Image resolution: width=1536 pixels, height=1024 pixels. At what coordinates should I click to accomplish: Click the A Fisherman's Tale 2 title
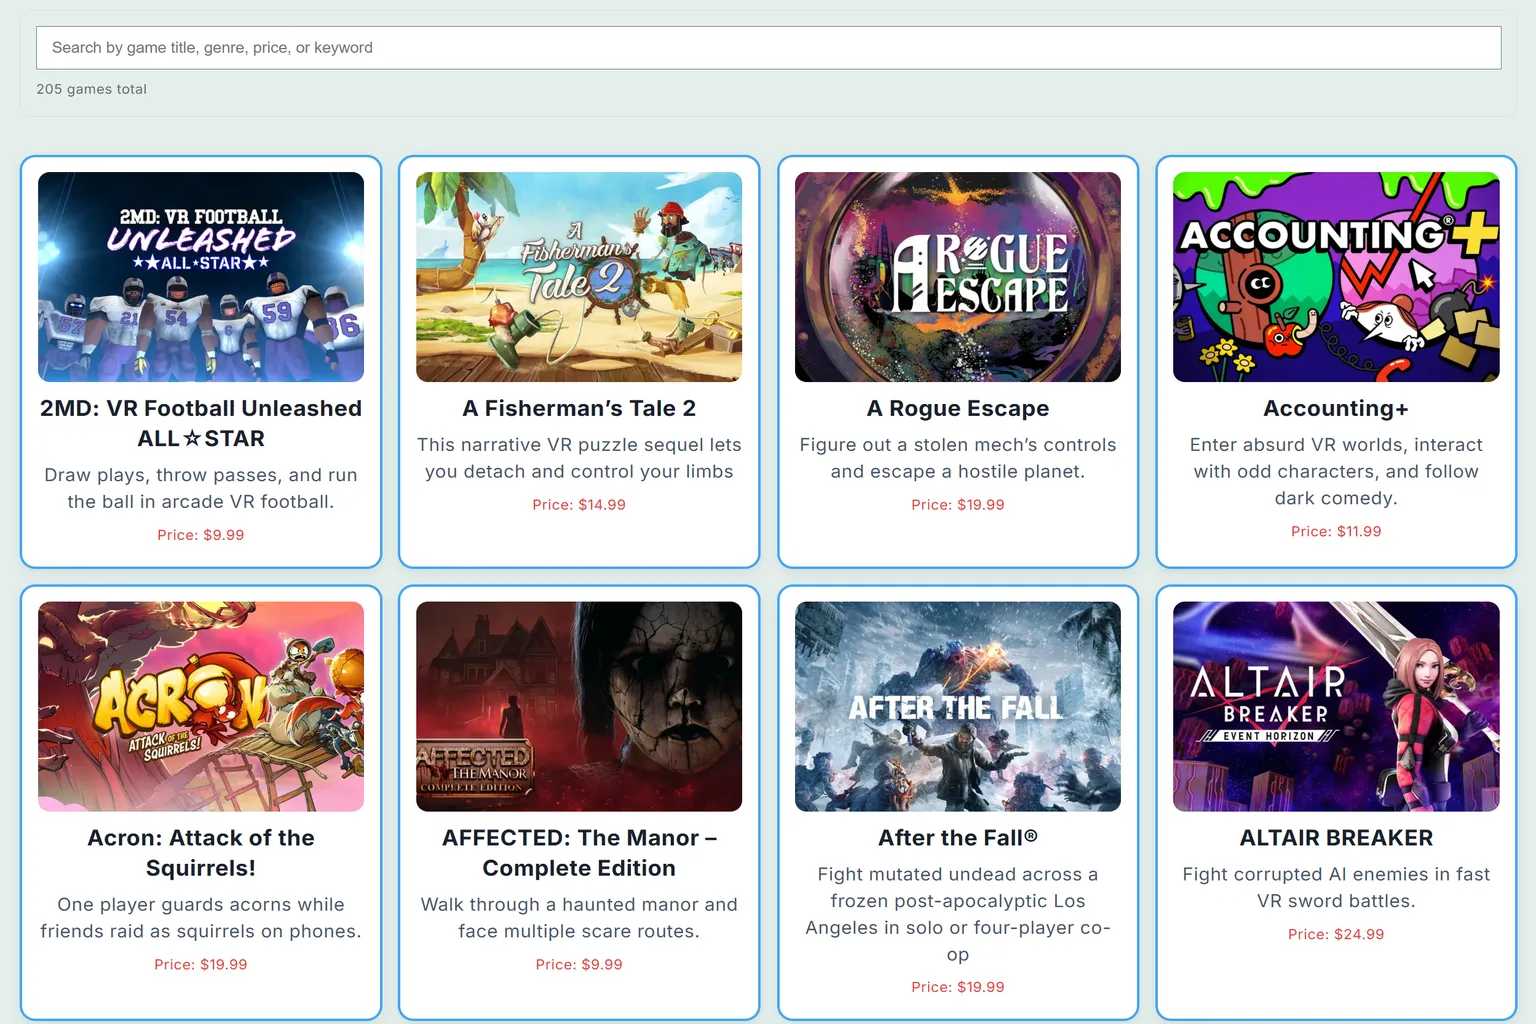pos(579,408)
